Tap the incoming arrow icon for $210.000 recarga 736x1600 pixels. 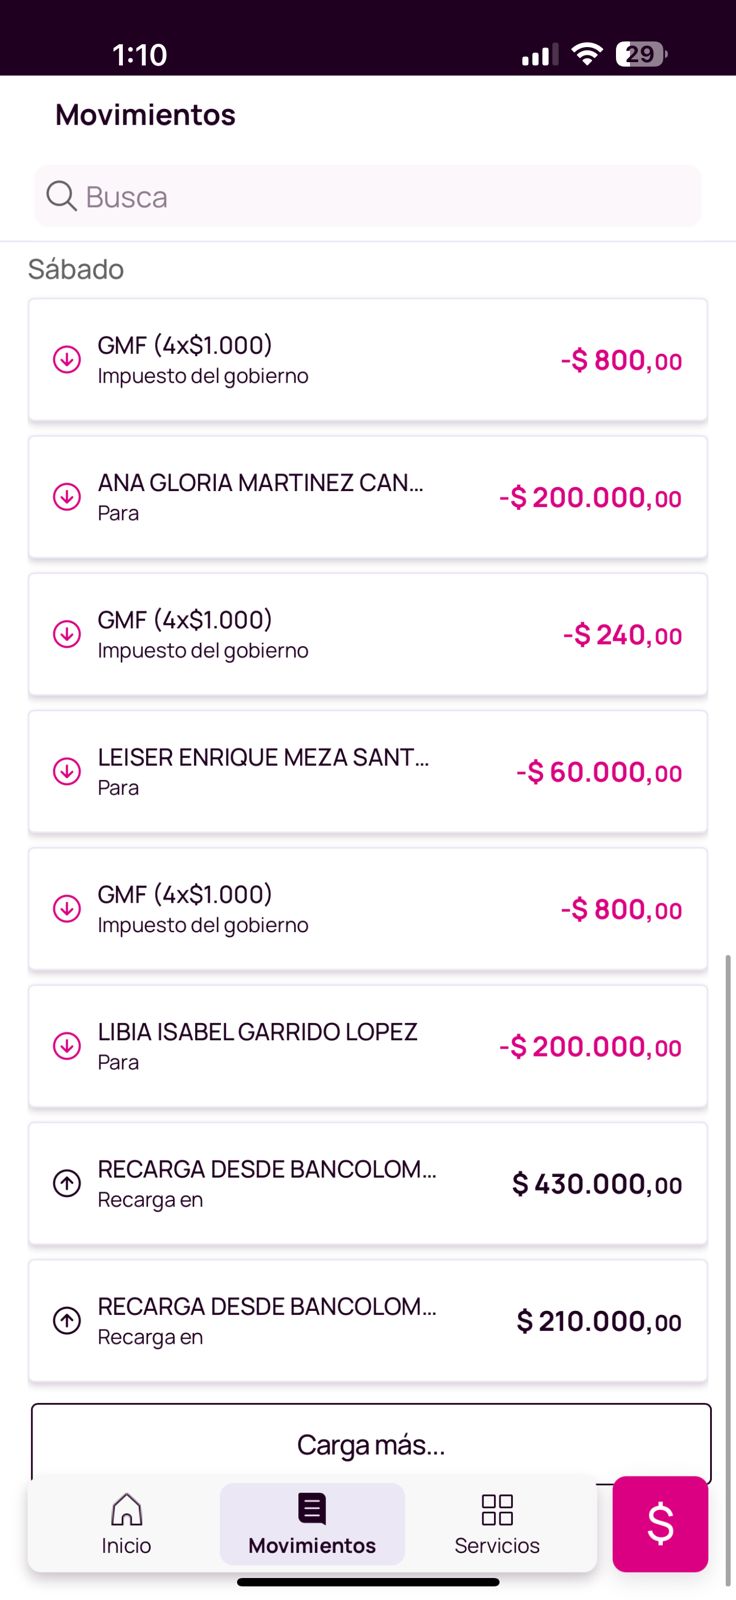coord(67,1321)
